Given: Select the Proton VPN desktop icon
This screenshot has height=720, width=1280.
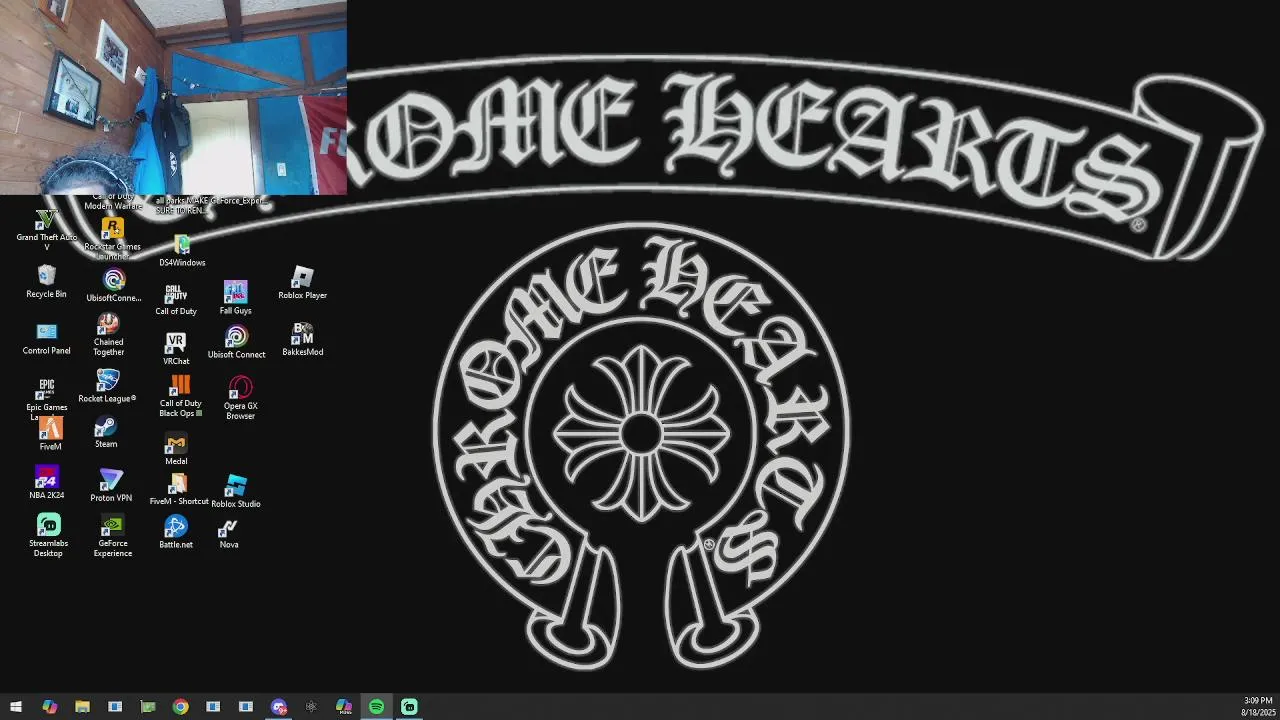Looking at the screenshot, I should pos(111,486).
